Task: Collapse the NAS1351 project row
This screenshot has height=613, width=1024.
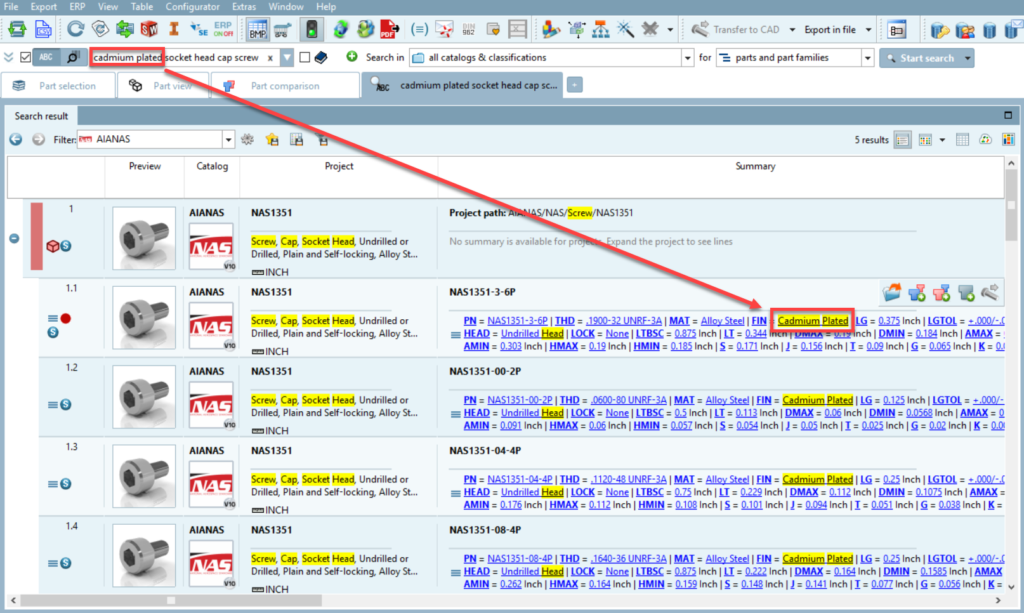Action: click(14, 238)
